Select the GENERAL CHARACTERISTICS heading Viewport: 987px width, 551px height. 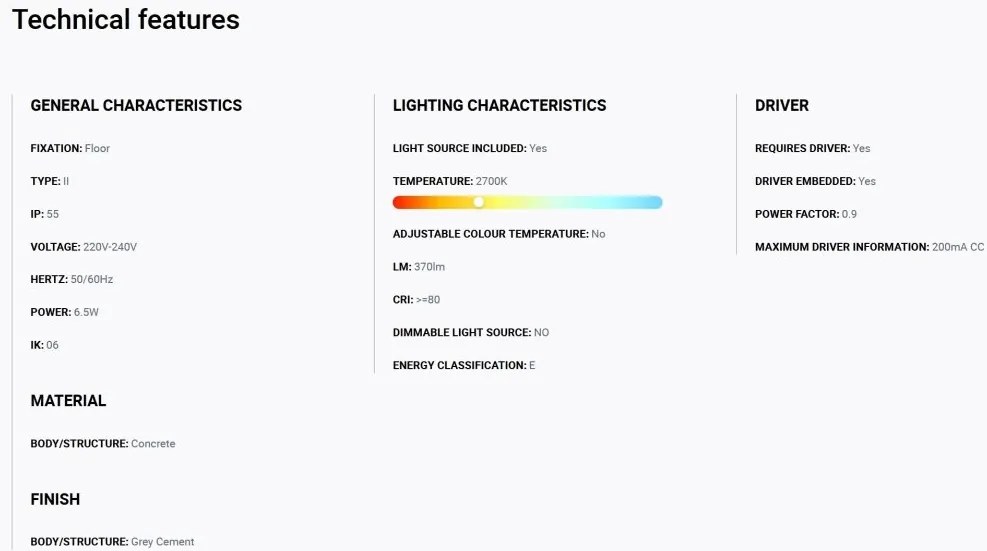click(x=136, y=105)
